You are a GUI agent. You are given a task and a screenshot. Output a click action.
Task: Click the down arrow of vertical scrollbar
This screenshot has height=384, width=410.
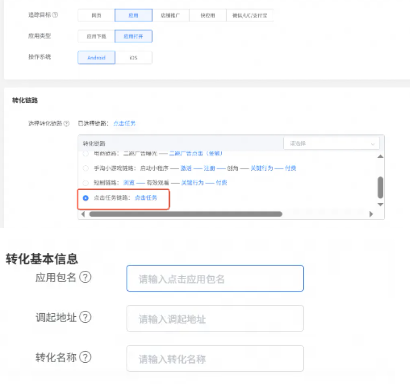(380, 204)
